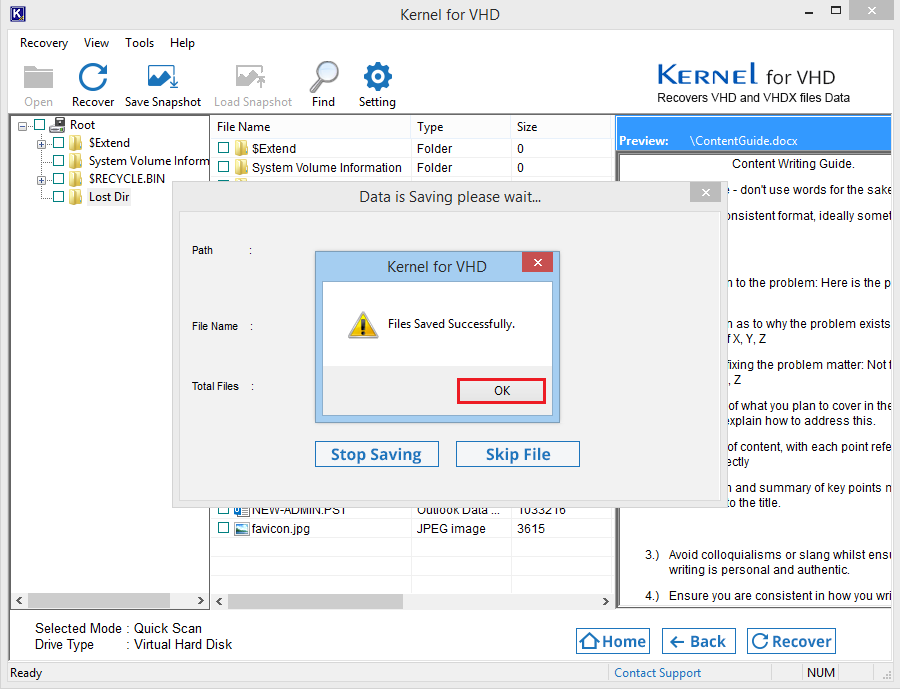Click the $Extend folder icon in tree
This screenshot has height=689, width=900.
pos(76,142)
